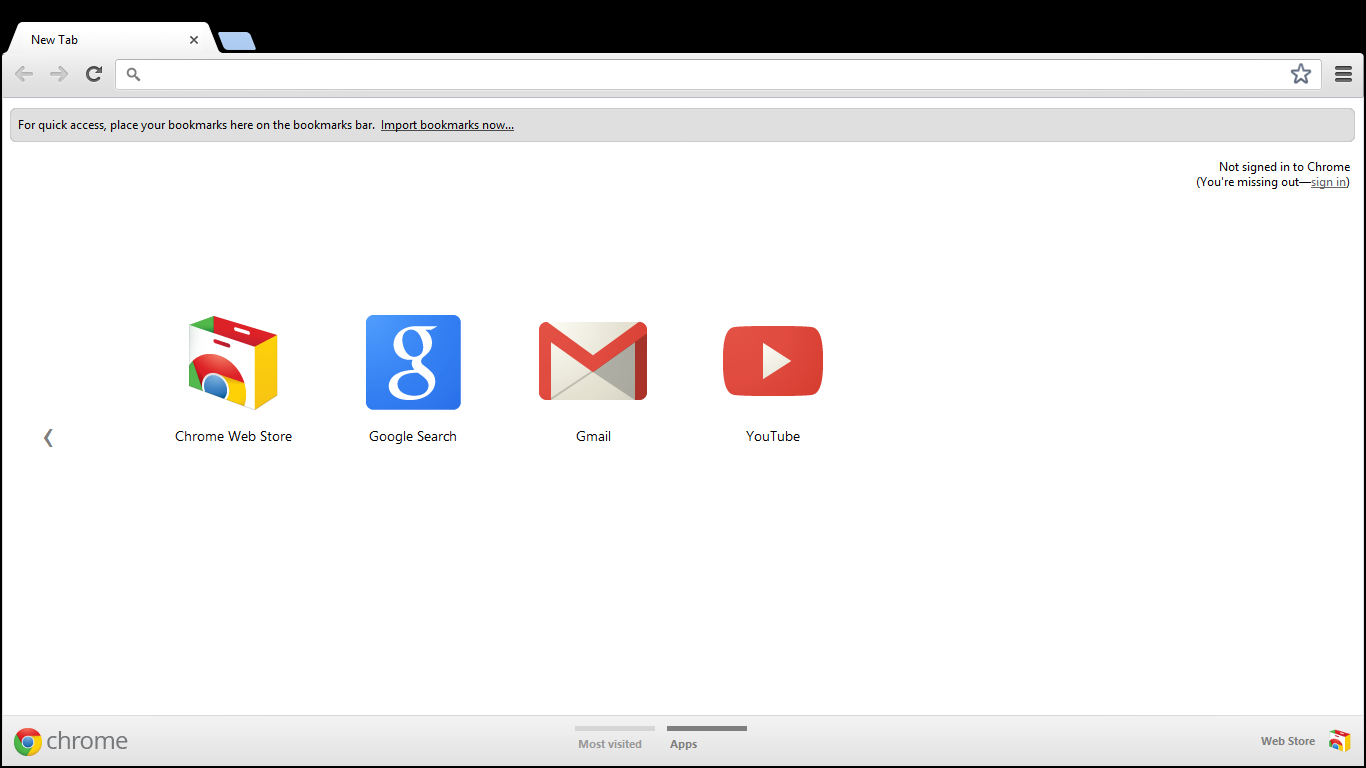Launch the Google Search app

413,362
